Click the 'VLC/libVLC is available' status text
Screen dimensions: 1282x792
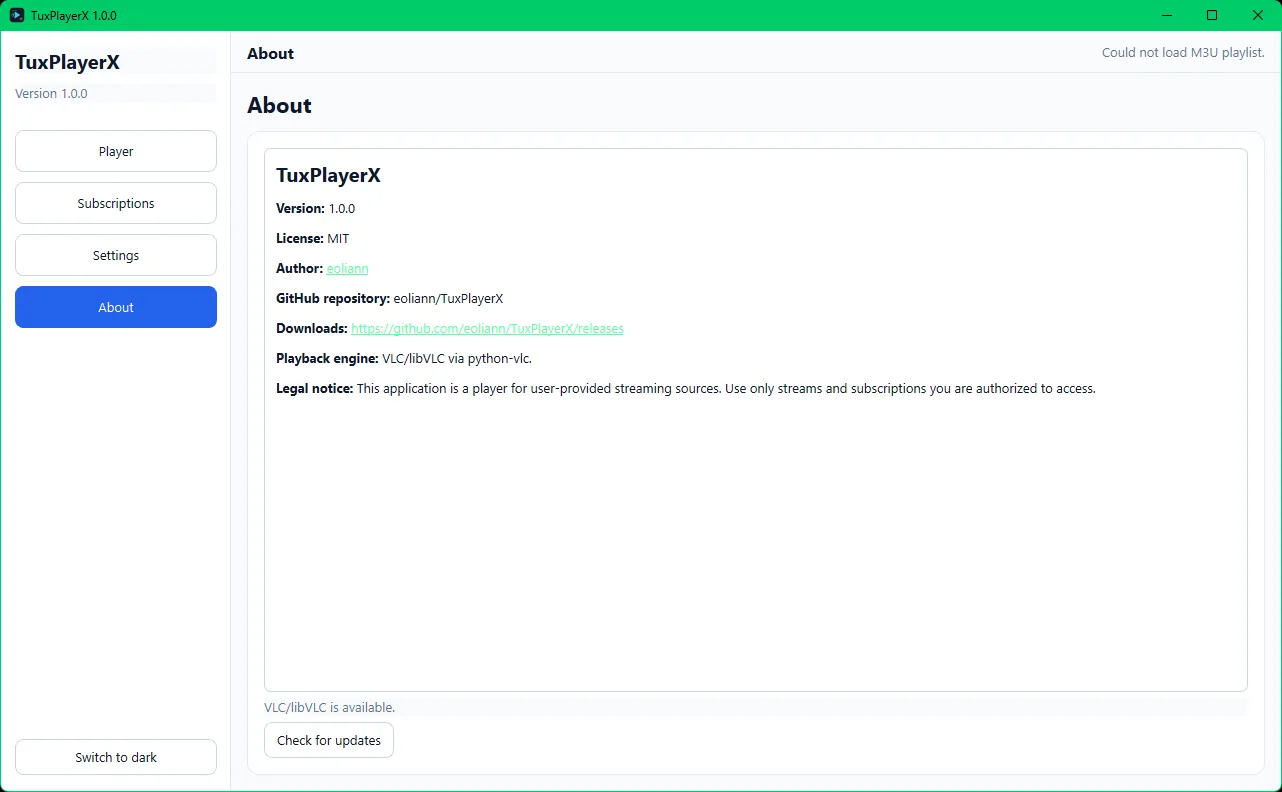(x=329, y=707)
